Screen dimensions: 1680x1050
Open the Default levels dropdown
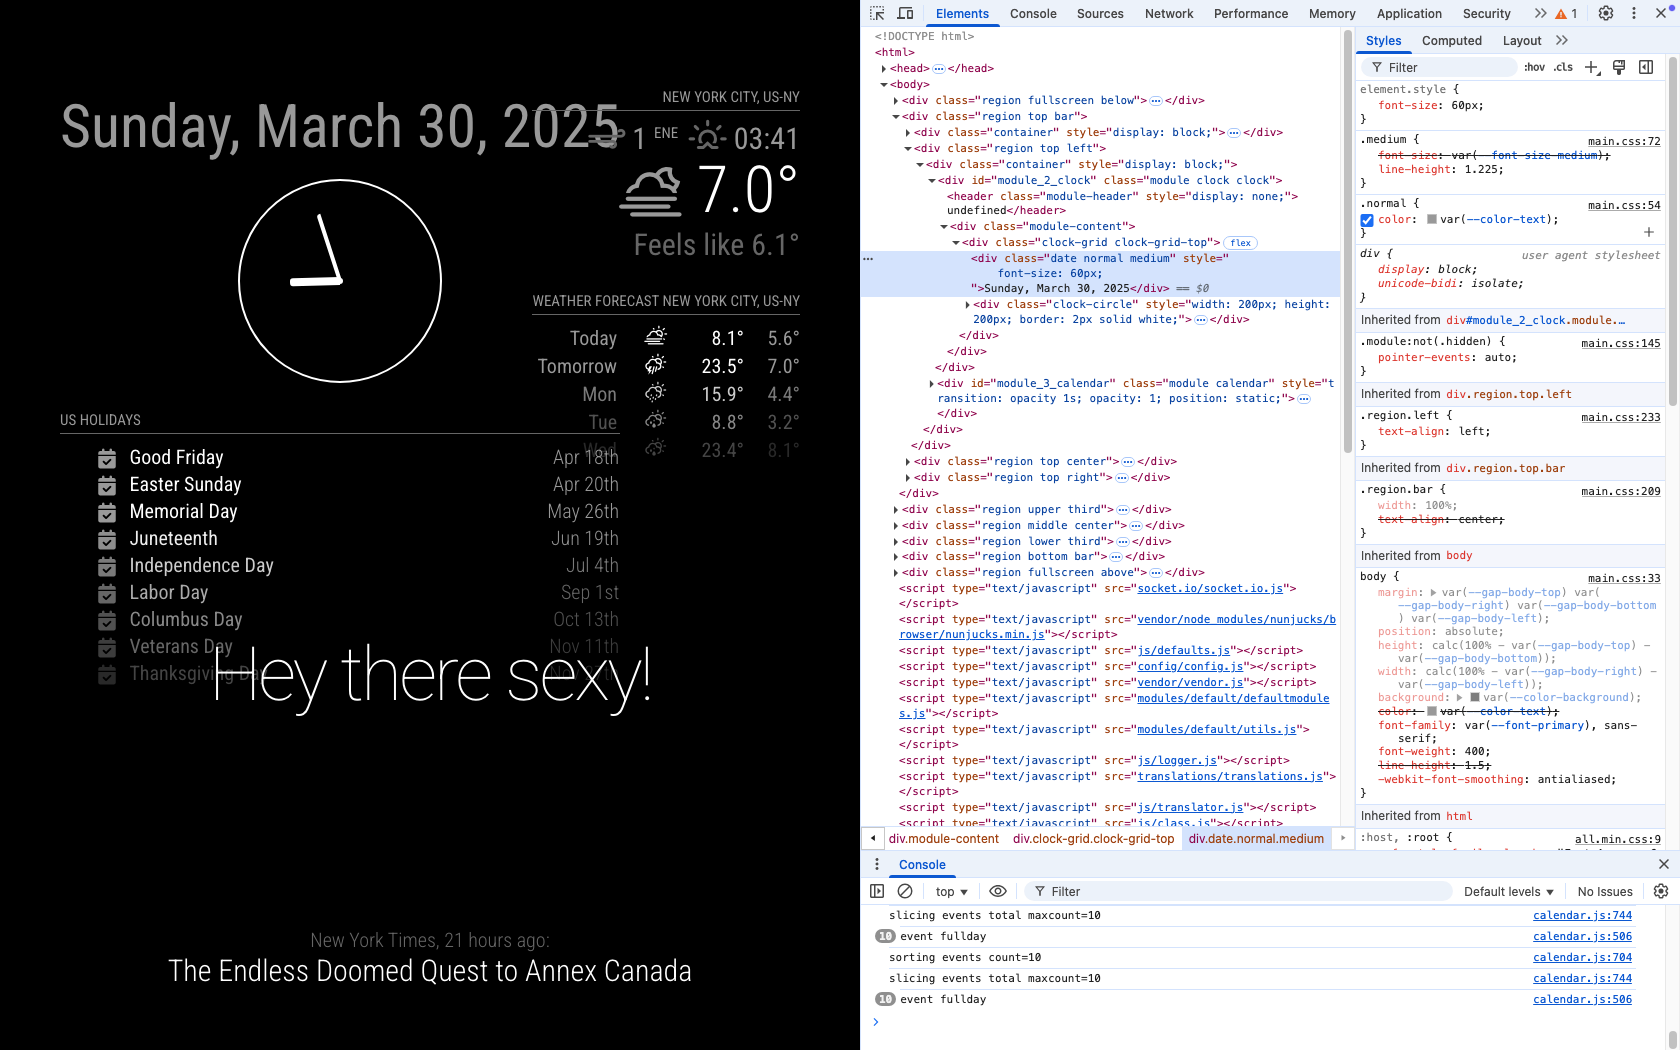(1508, 891)
